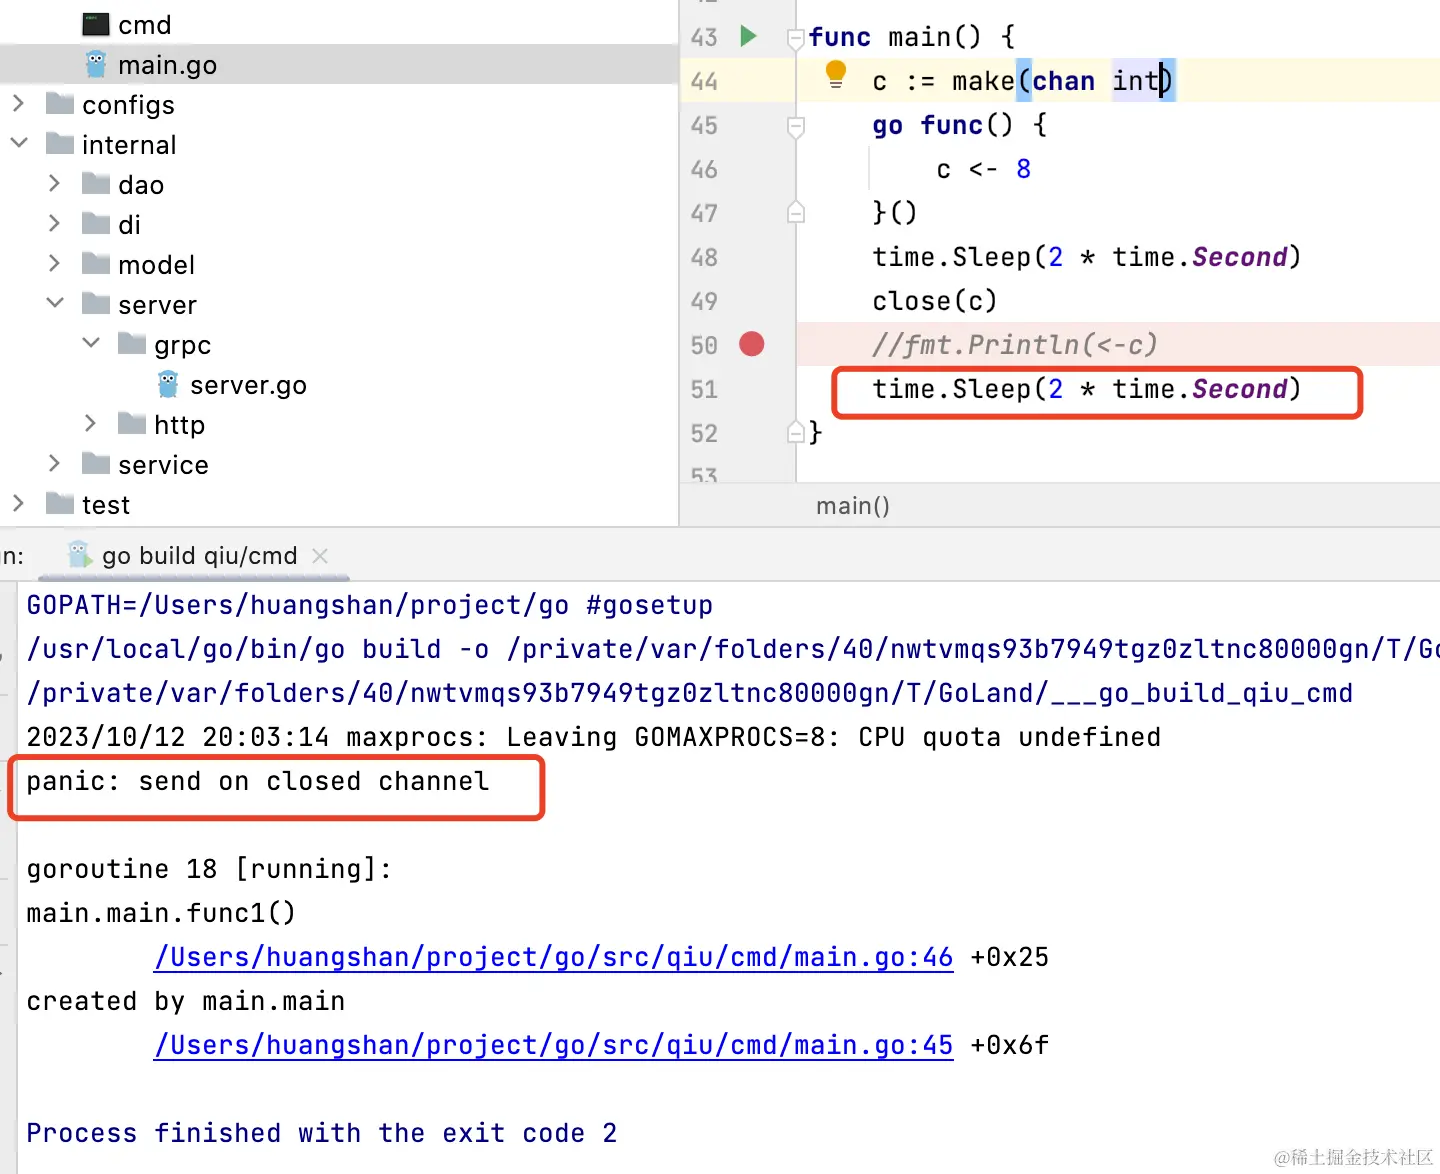The height and width of the screenshot is (1174, 1440).
Task: Click the yellow lightbulb intention icon
Action: pyautogui.click(x=836, y=75)
